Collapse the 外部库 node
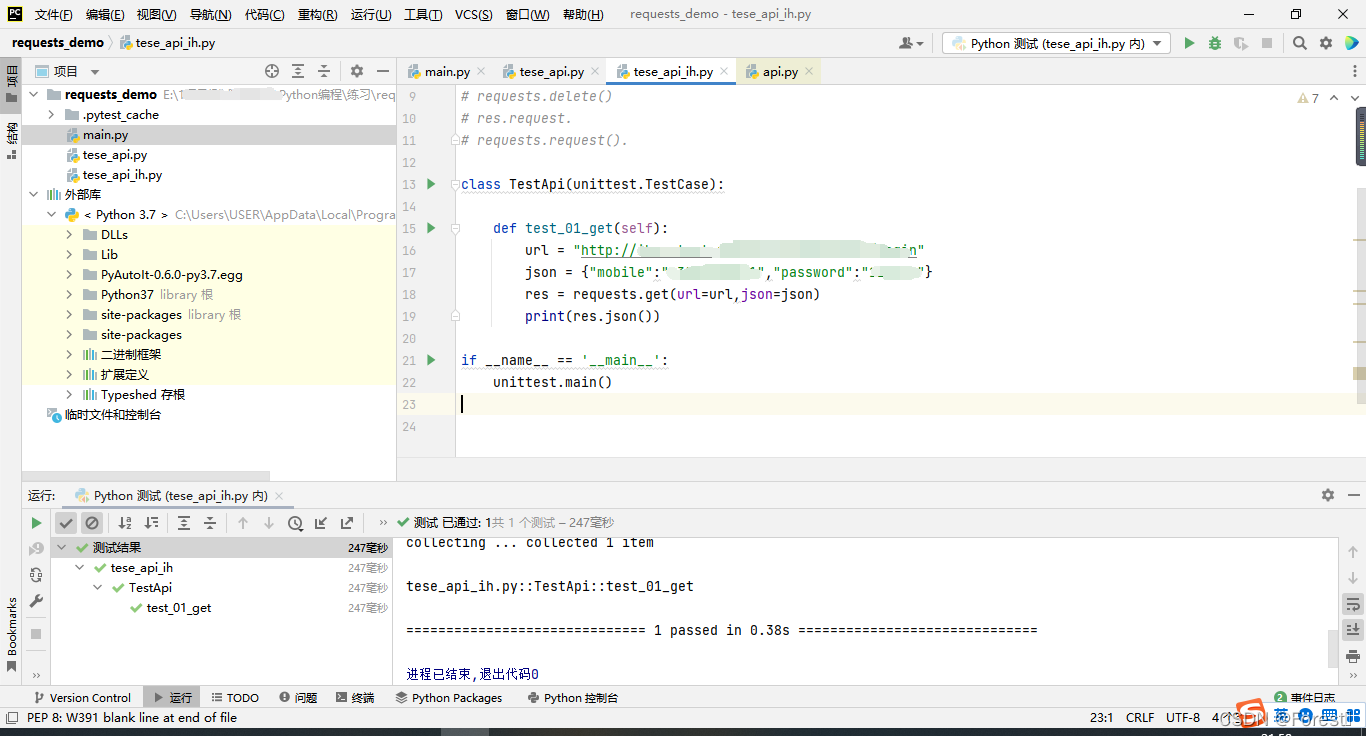Image resolution: width=1366 pixels, height=736 pixels. pyautogui.click(x=34, y=194)
